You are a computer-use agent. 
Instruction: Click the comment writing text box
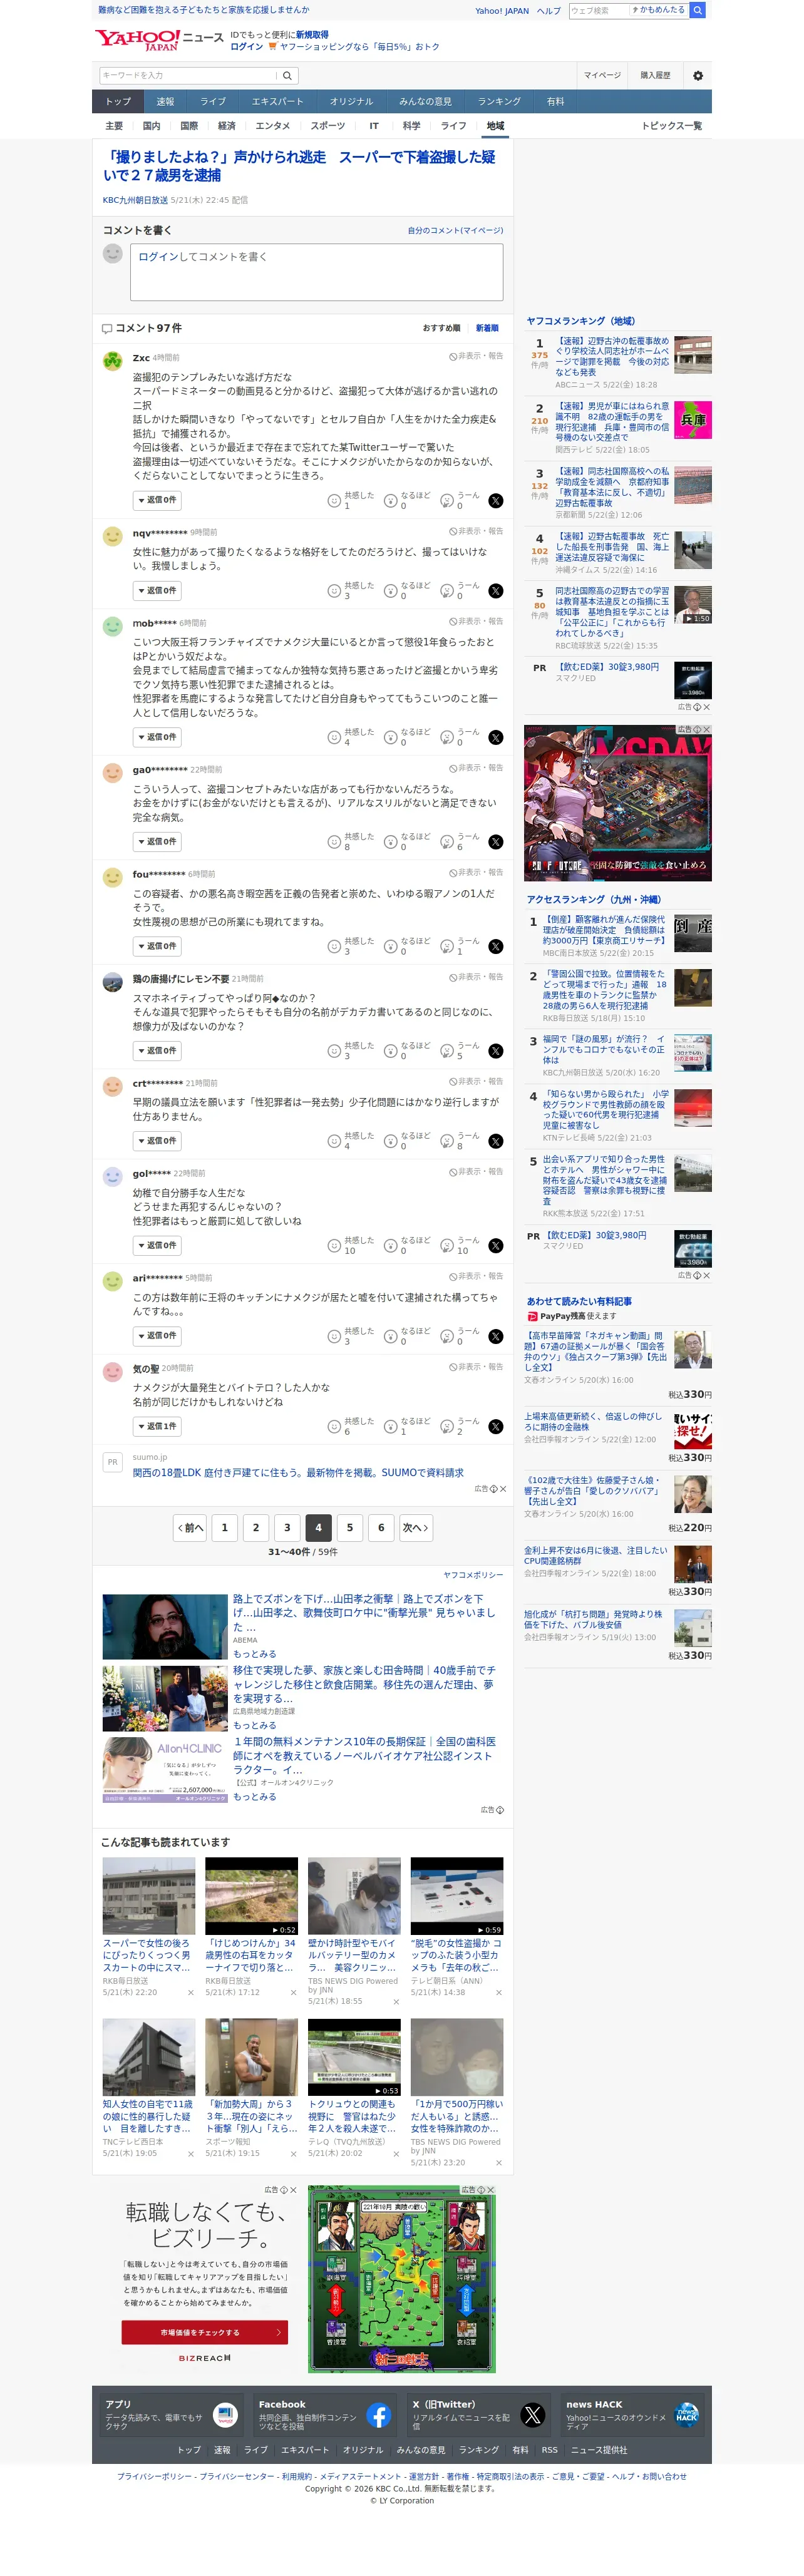(x=316, y=272)
